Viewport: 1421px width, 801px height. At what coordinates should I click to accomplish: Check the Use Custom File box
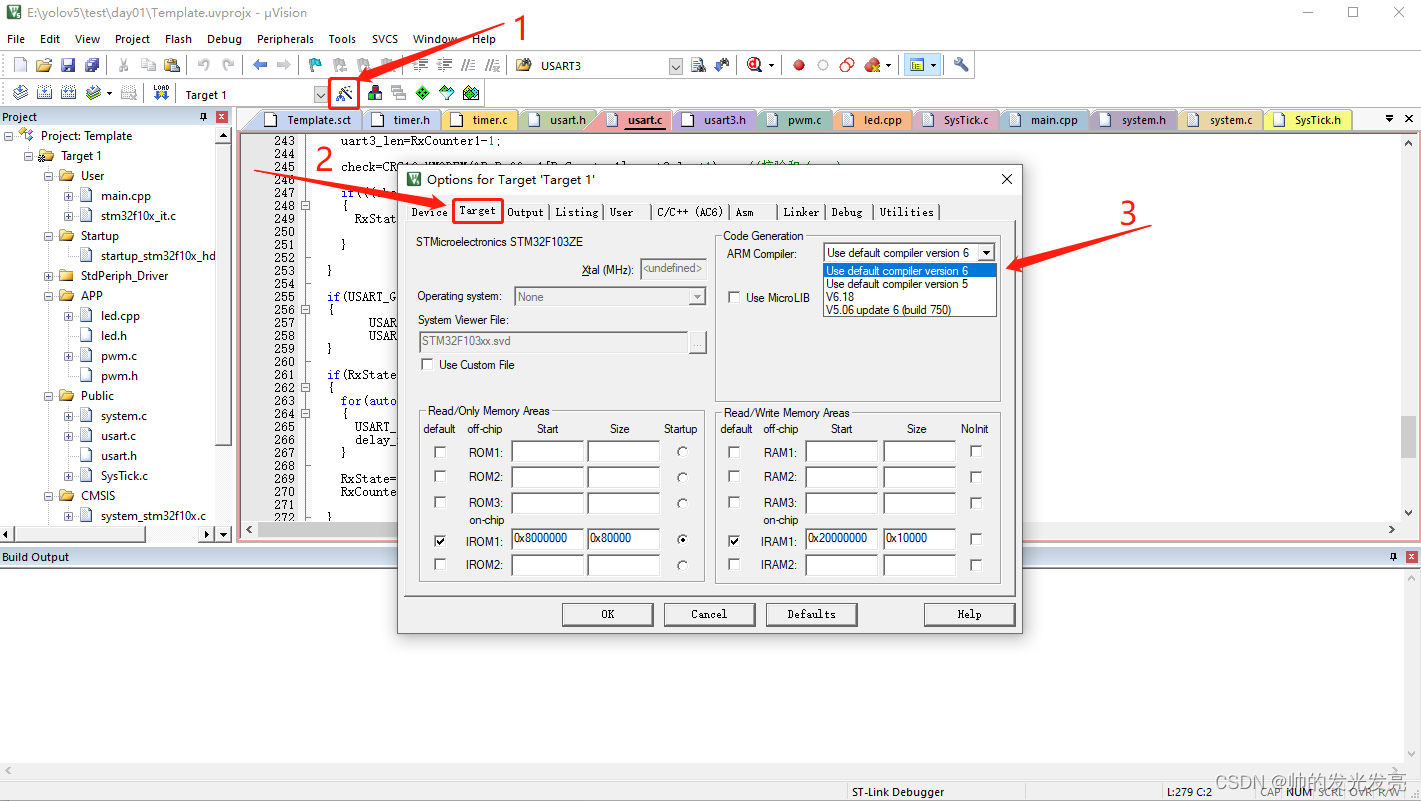coord(427,365)
